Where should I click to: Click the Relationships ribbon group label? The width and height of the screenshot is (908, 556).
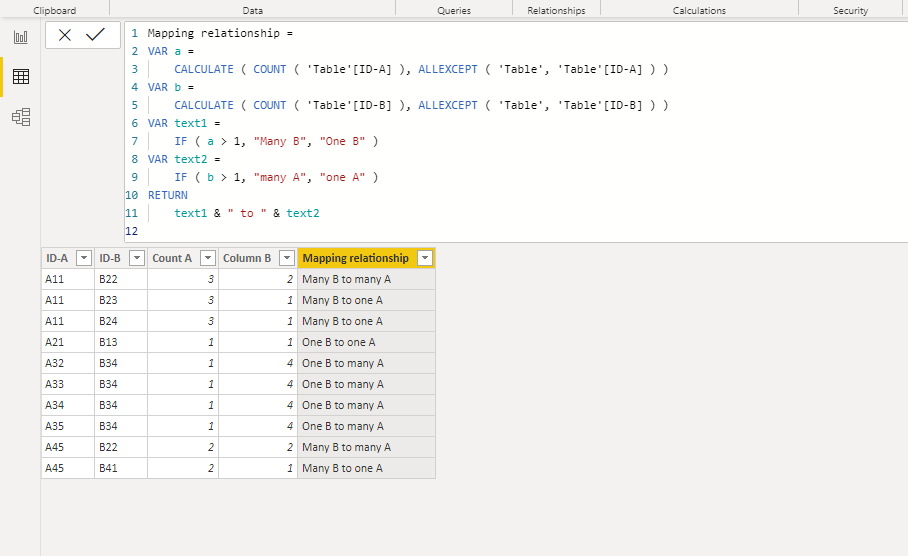click(556, 10)
